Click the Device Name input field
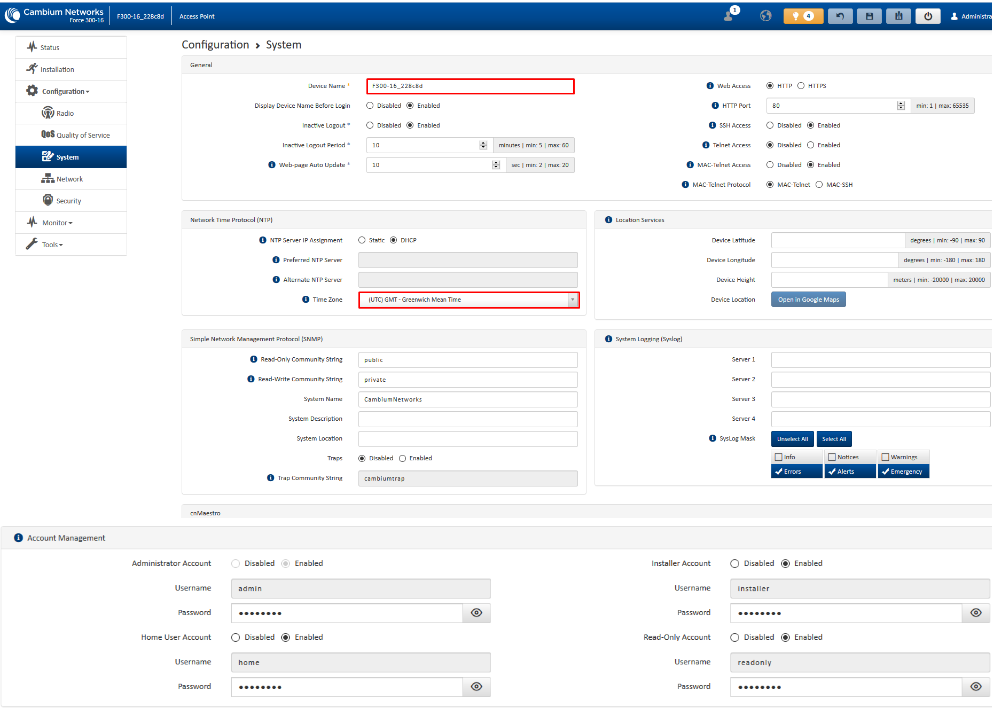 pyautogui.click(x=470, y=87)
